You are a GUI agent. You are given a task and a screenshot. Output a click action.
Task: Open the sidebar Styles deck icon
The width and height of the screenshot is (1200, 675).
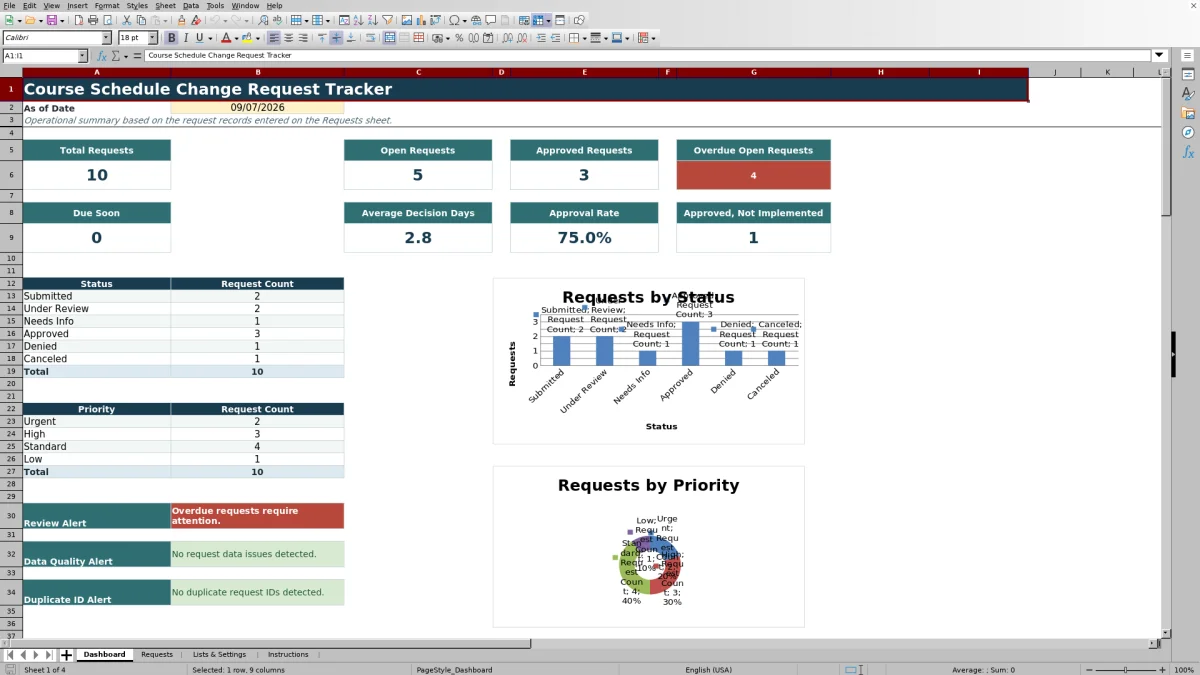click(x=1188, y=94)
